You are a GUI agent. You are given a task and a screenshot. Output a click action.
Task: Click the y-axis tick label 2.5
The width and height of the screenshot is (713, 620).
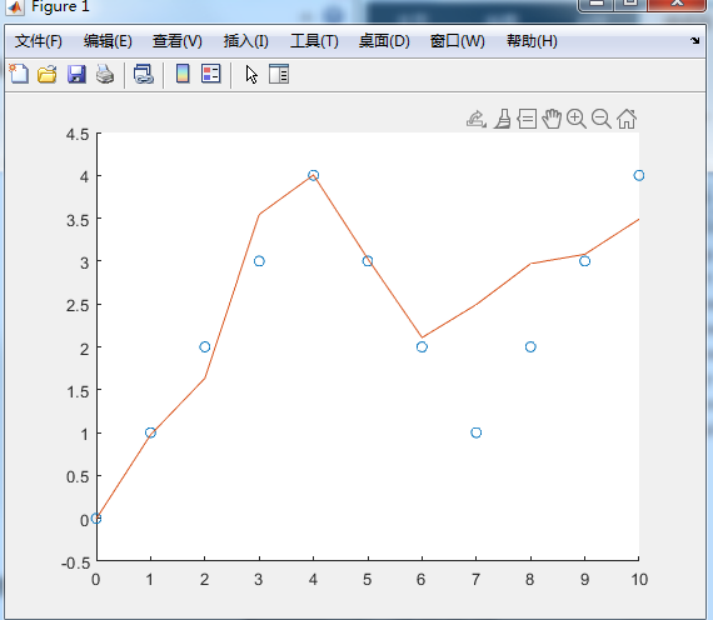pos(78,306)
